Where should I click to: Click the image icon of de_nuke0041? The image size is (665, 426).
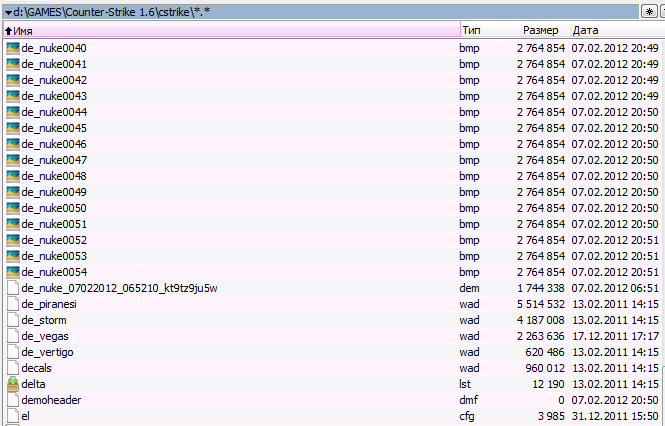pos(13,64)
